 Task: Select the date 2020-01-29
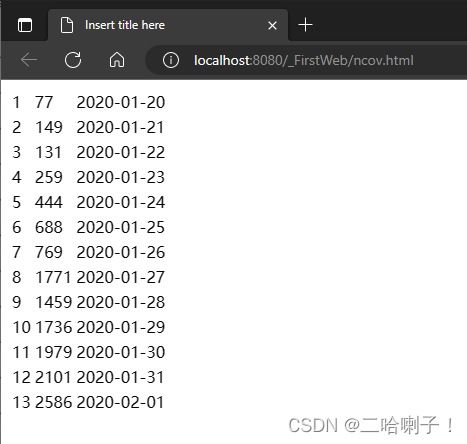121,327
